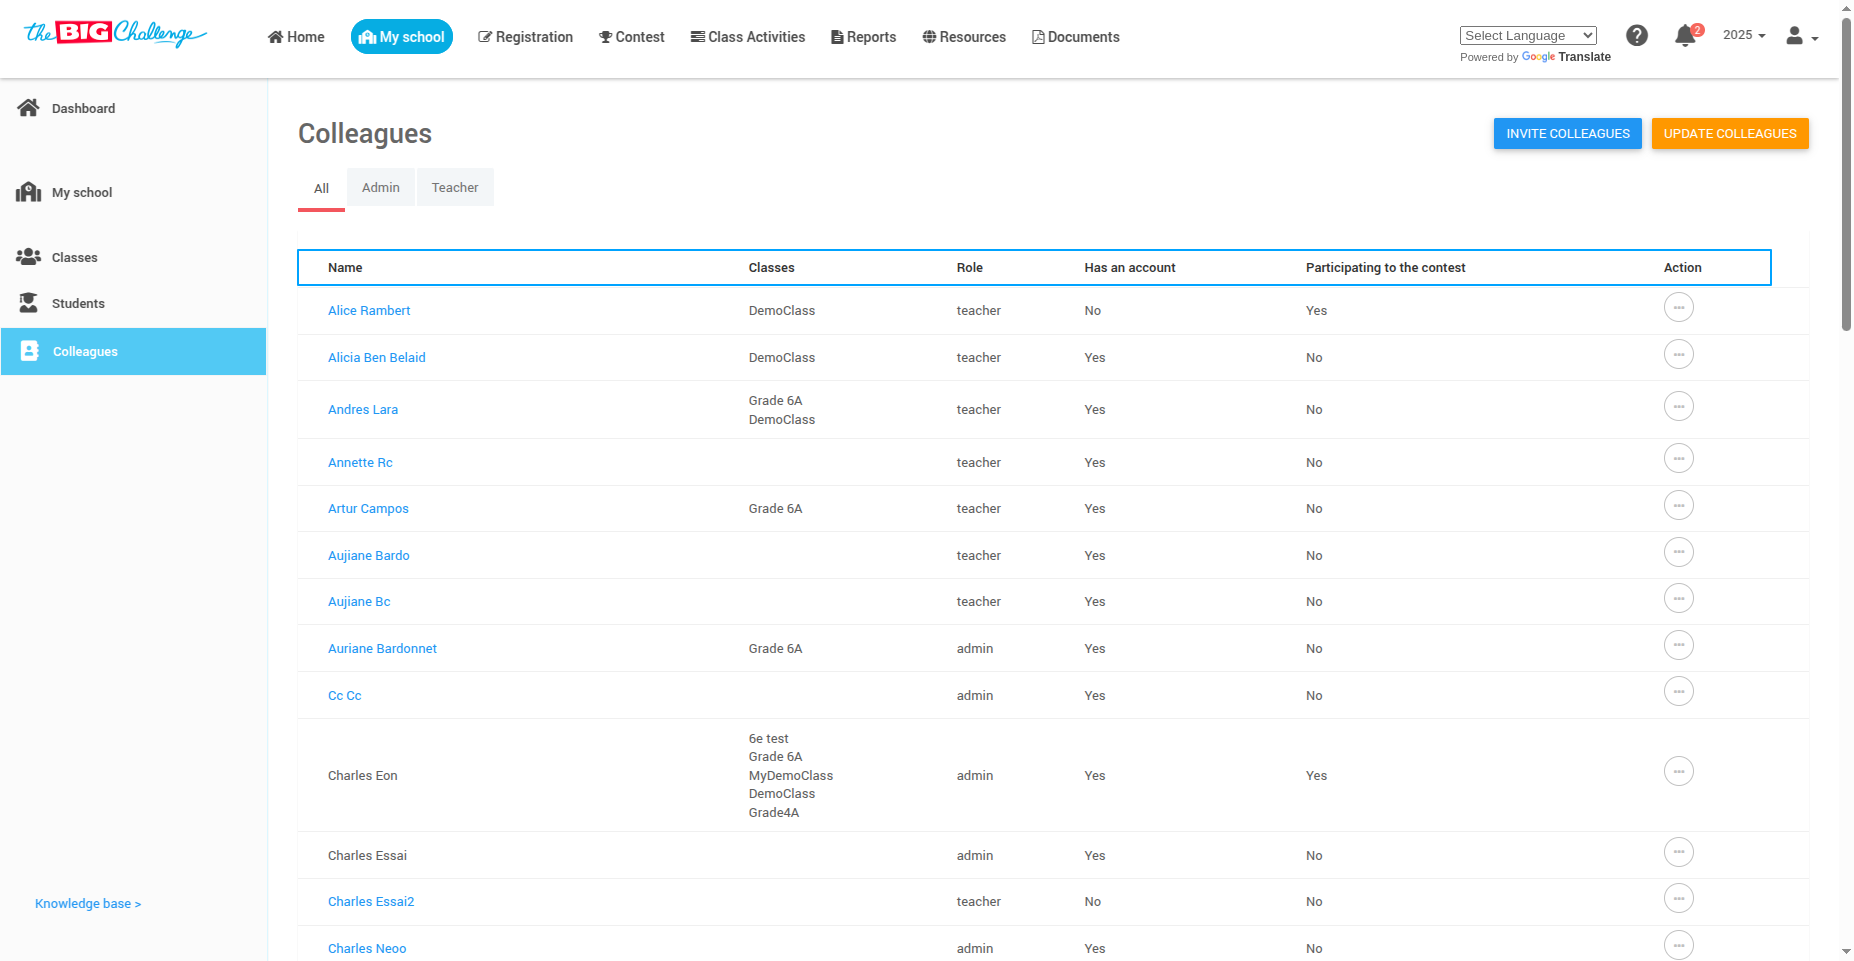Click the action button for Artur Campos
Screen dimensions: 1854x961
(1678, 505)
